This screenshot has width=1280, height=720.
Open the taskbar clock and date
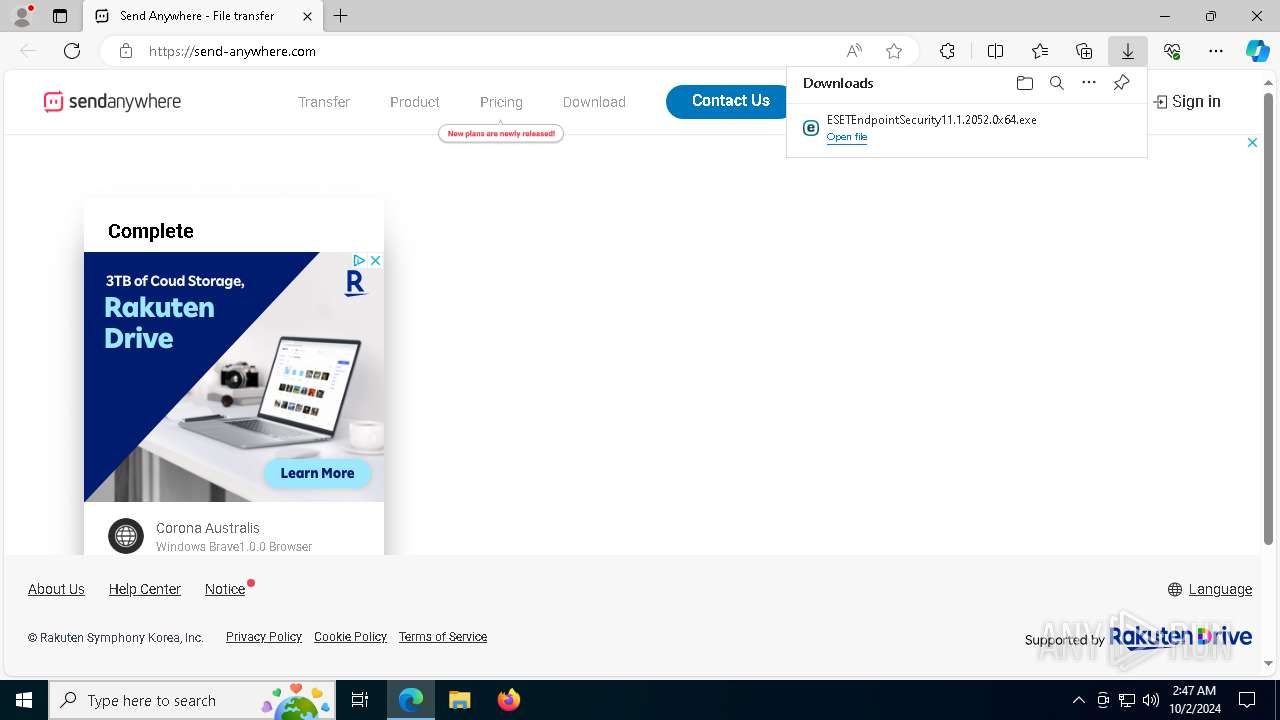pyautogui.click(x=1194, y=700)
